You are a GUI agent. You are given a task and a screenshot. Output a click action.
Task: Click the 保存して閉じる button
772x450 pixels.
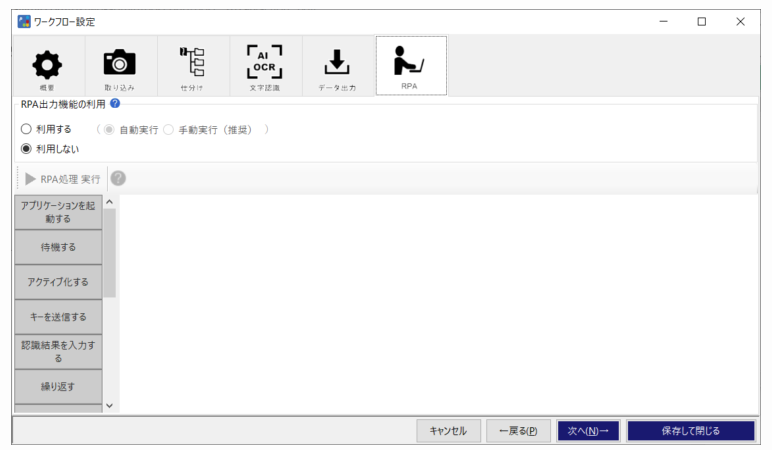691,431
